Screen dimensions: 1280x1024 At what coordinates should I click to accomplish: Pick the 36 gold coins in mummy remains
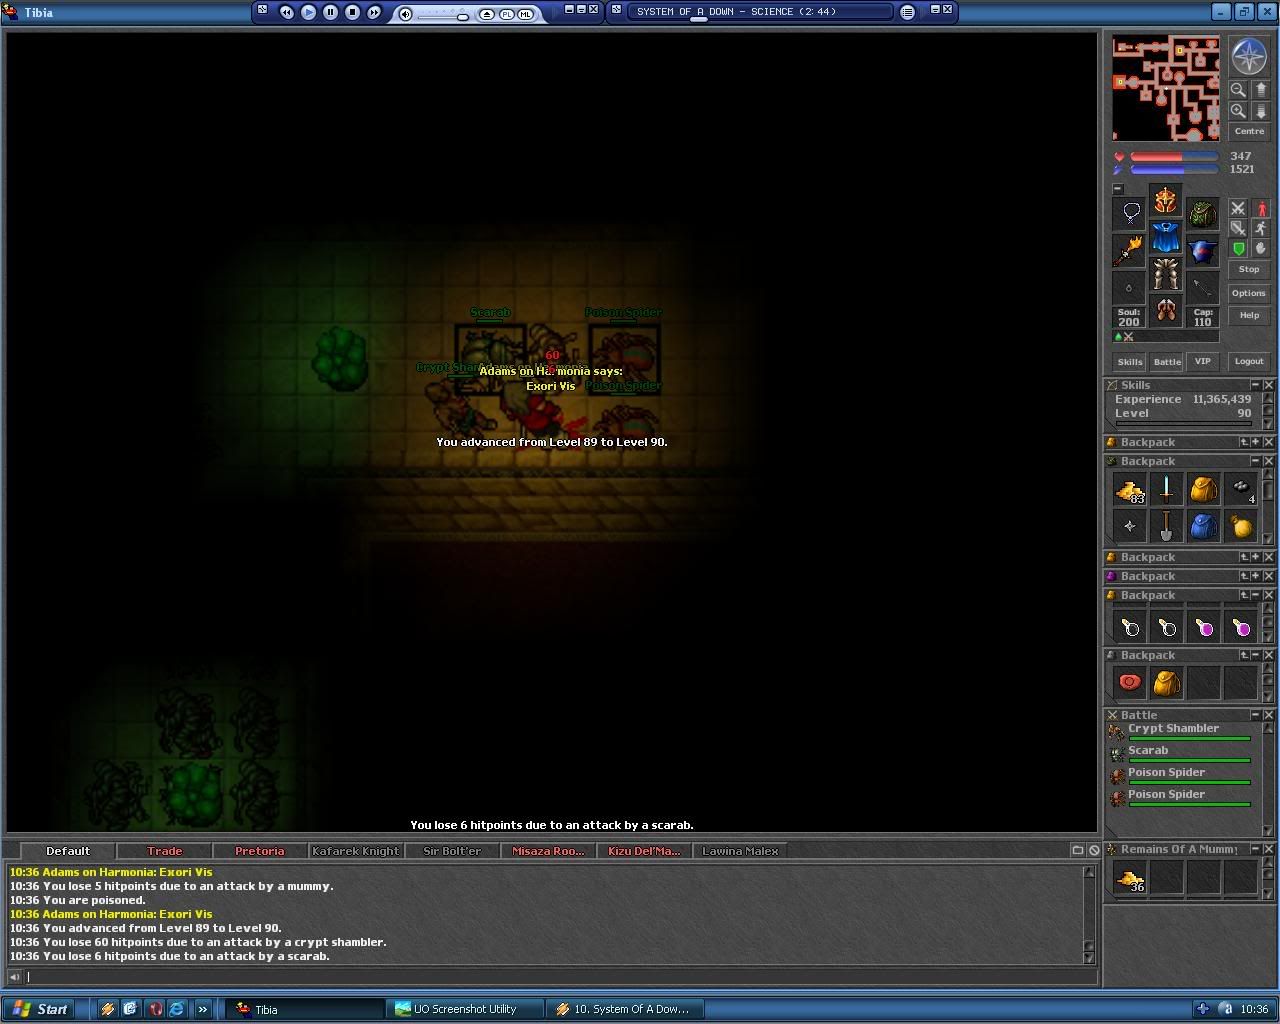coord(1130,879)
